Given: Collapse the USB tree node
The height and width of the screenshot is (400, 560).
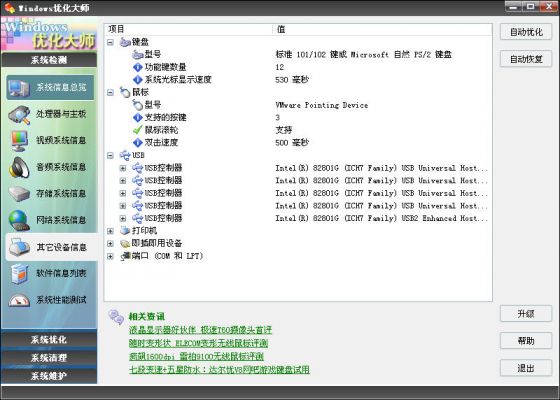Looking at the screenshot, I should tap(110, 155).
